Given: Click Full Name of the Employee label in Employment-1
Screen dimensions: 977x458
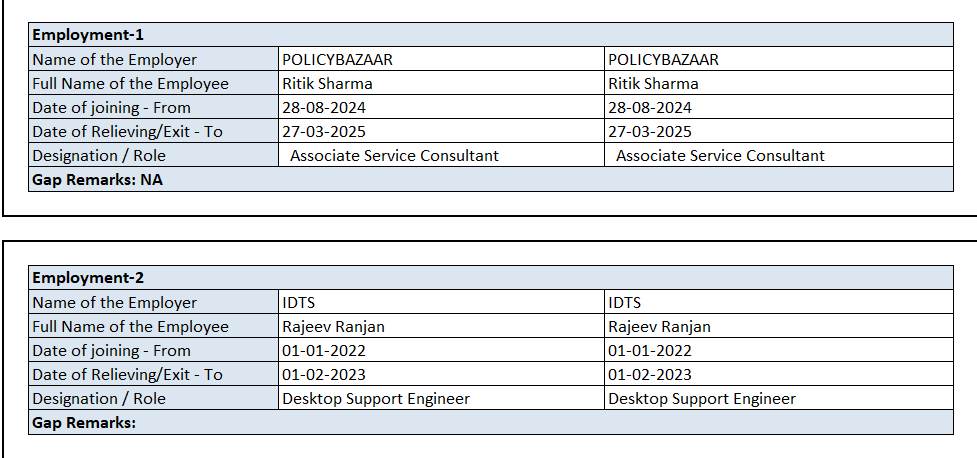Looking at the screenshot, I should [130, 84].
